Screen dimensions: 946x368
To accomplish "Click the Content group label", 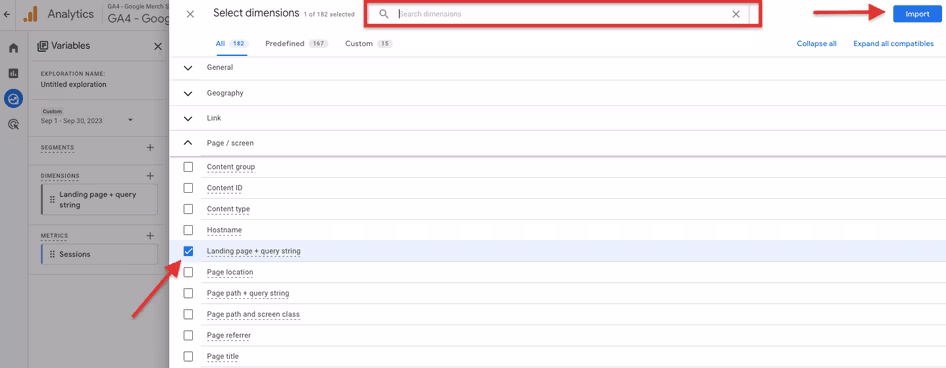I will (x=231, y=167).
